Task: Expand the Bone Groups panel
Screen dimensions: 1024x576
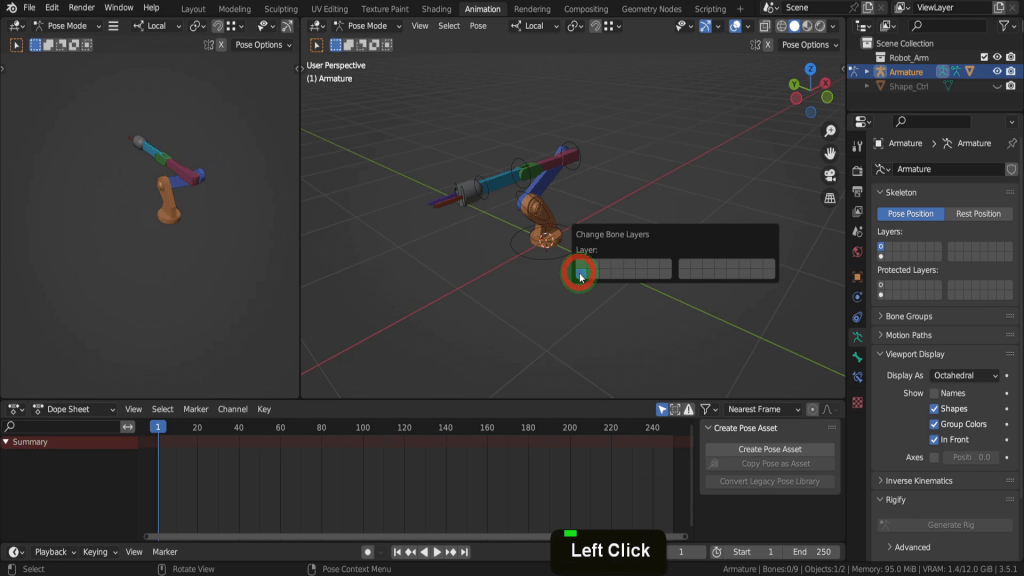Action: [x=908, y=316]
